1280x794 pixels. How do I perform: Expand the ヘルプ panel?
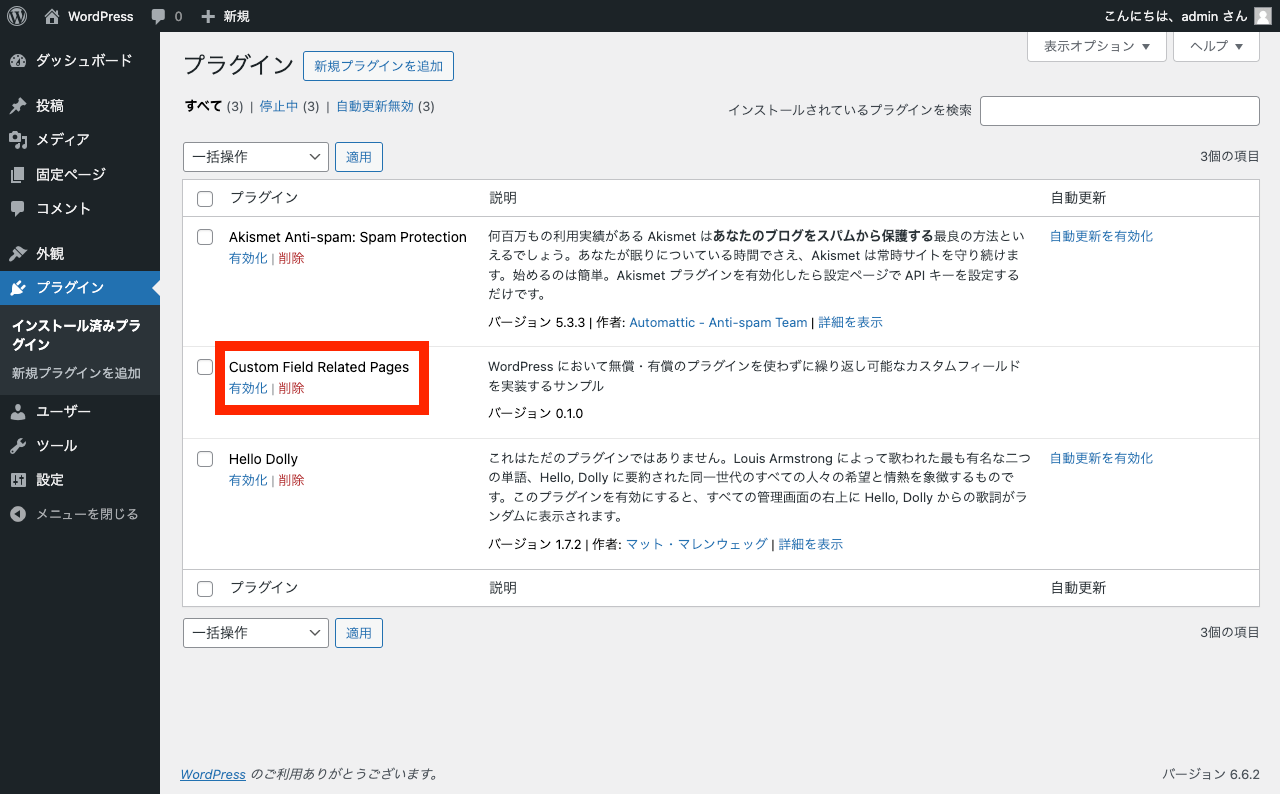[1216, 46]
